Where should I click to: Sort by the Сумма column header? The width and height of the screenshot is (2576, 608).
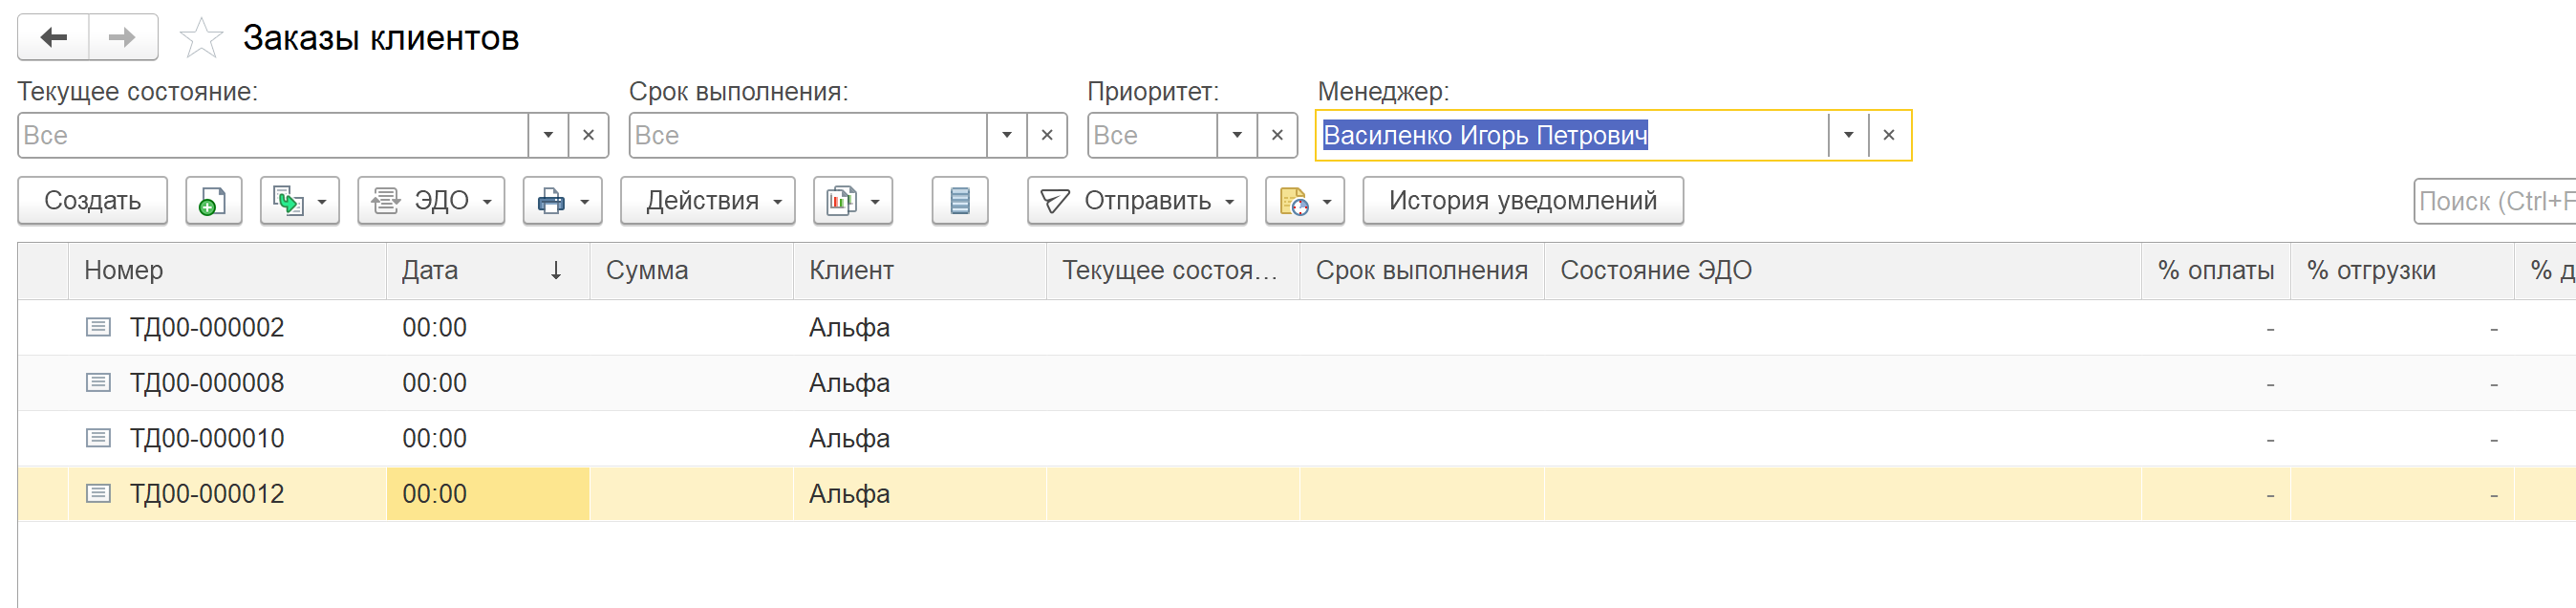(691, 270)
